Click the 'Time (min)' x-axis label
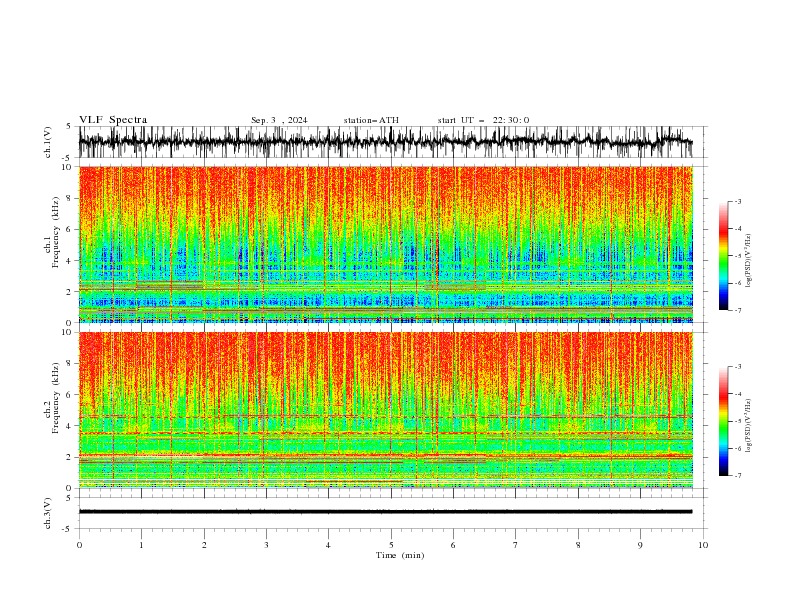The height and width of the screenshot is (612, 792). (400, 555)
